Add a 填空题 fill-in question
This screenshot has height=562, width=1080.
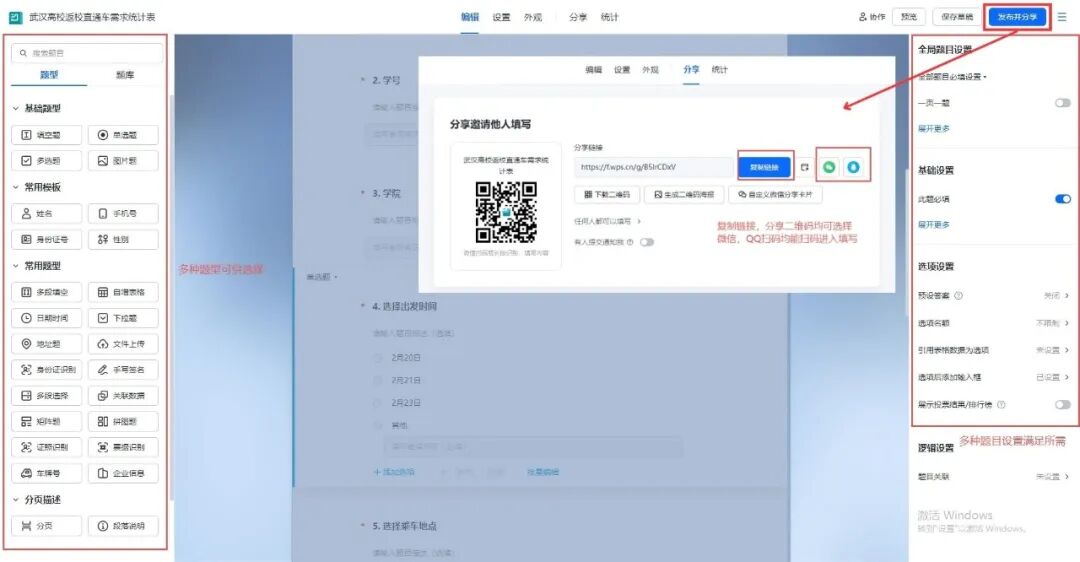click(46, 135)
